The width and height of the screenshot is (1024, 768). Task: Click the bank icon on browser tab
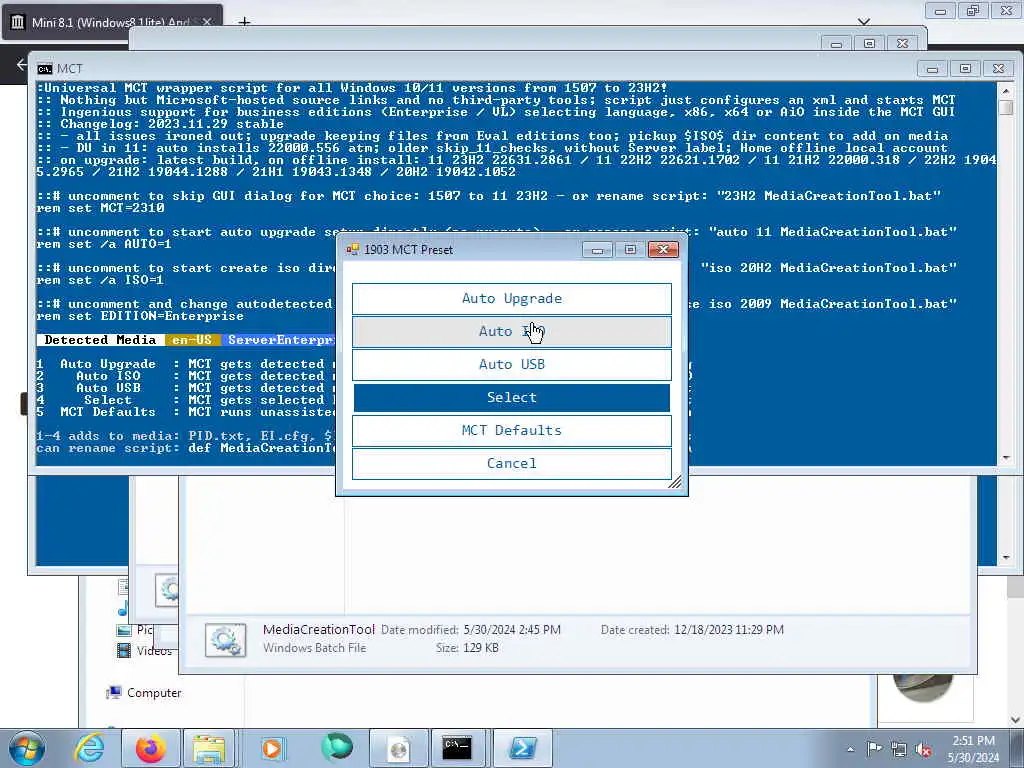(x=18, y=22)
